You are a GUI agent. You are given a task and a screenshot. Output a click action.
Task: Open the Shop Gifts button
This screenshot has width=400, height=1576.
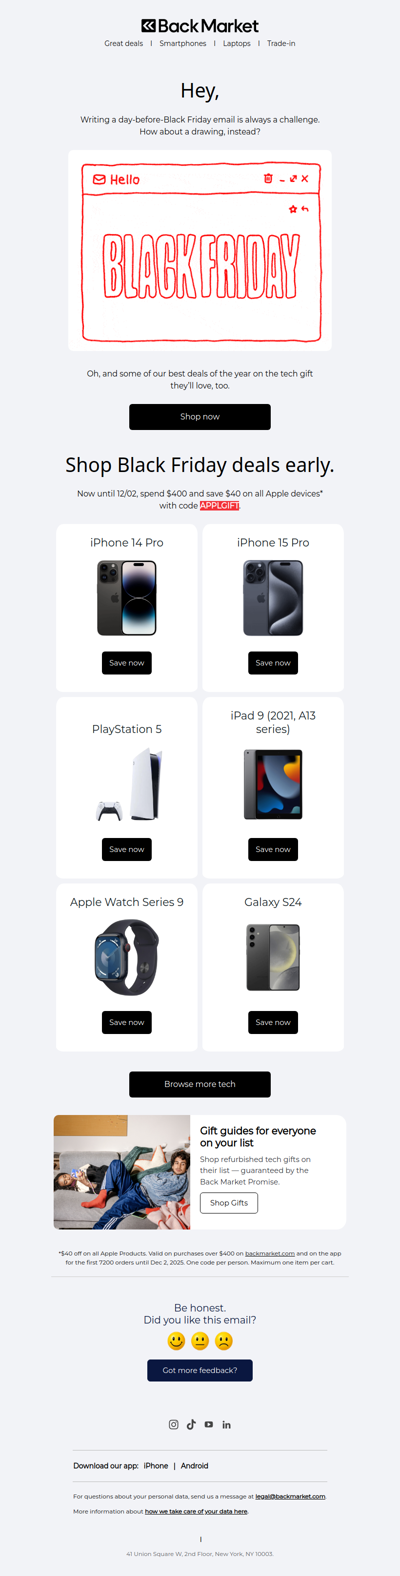pyautogui.click(x=229, y=1203)
